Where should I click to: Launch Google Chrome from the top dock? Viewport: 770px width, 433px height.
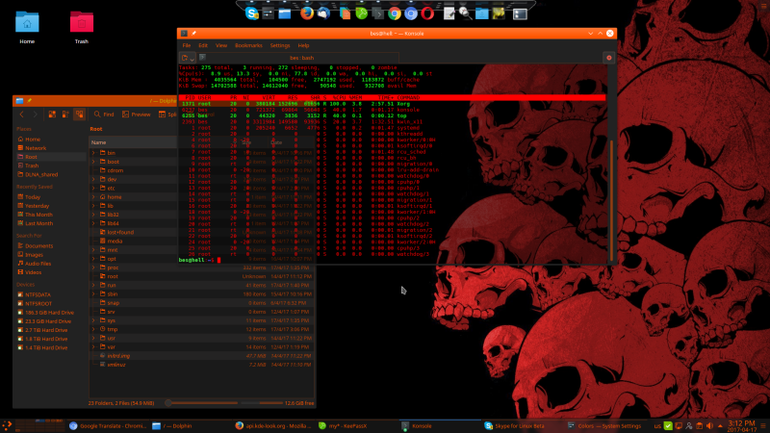[394, 14]
